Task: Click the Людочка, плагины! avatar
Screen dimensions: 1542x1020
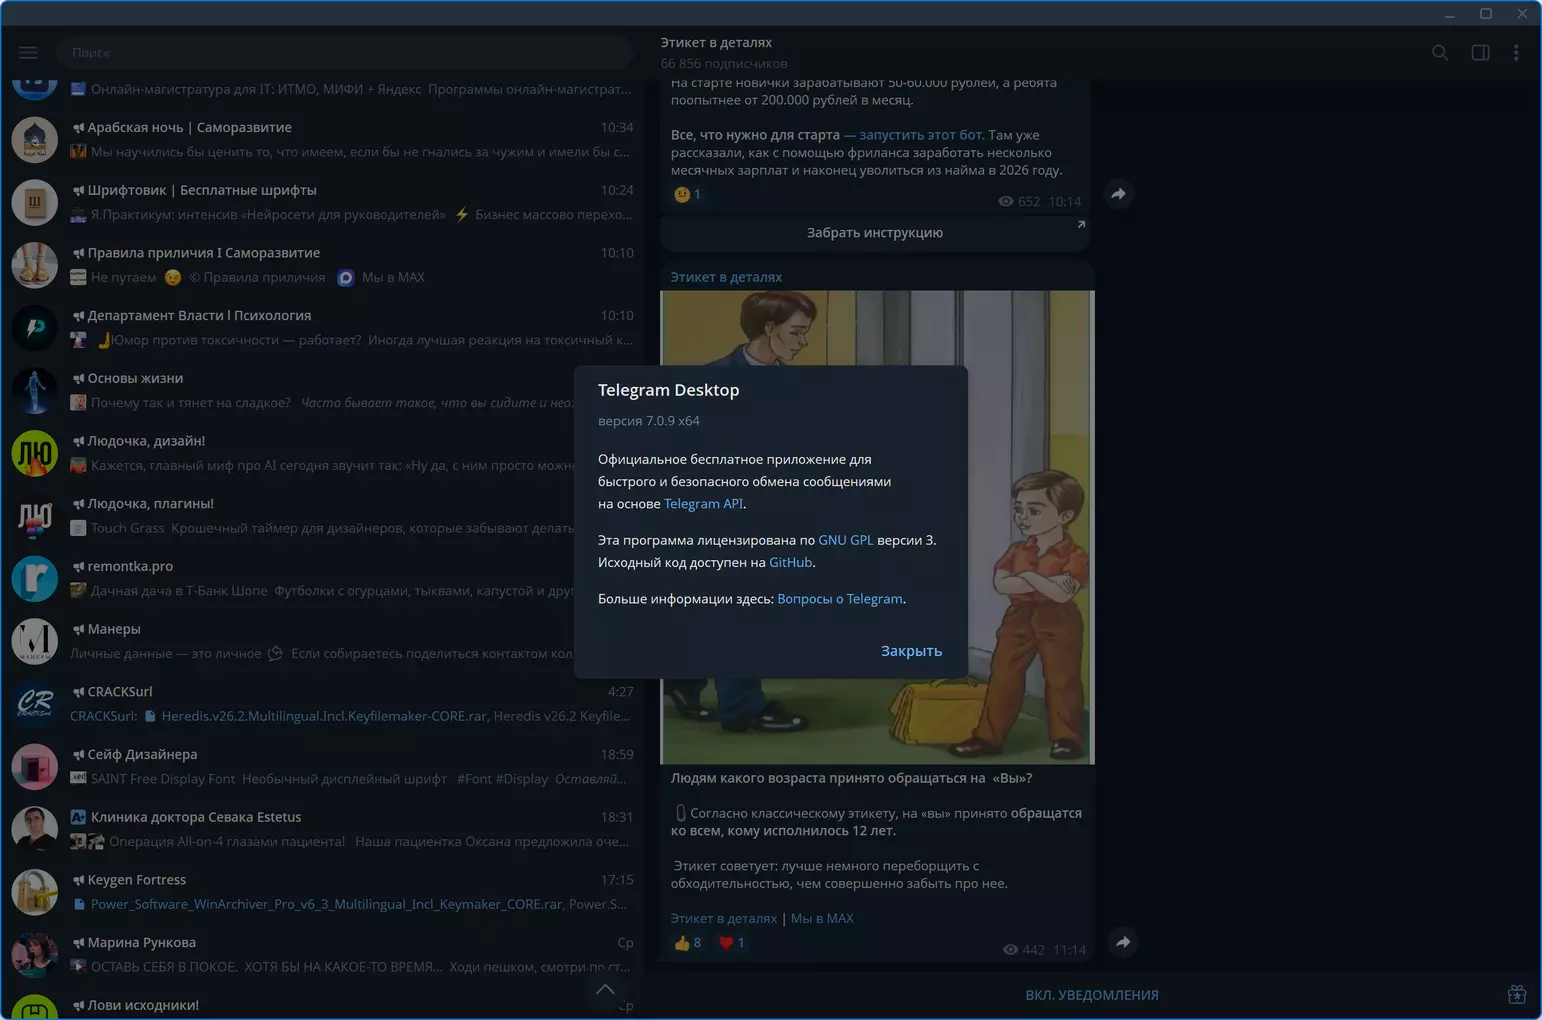Action: pos(35,516)
